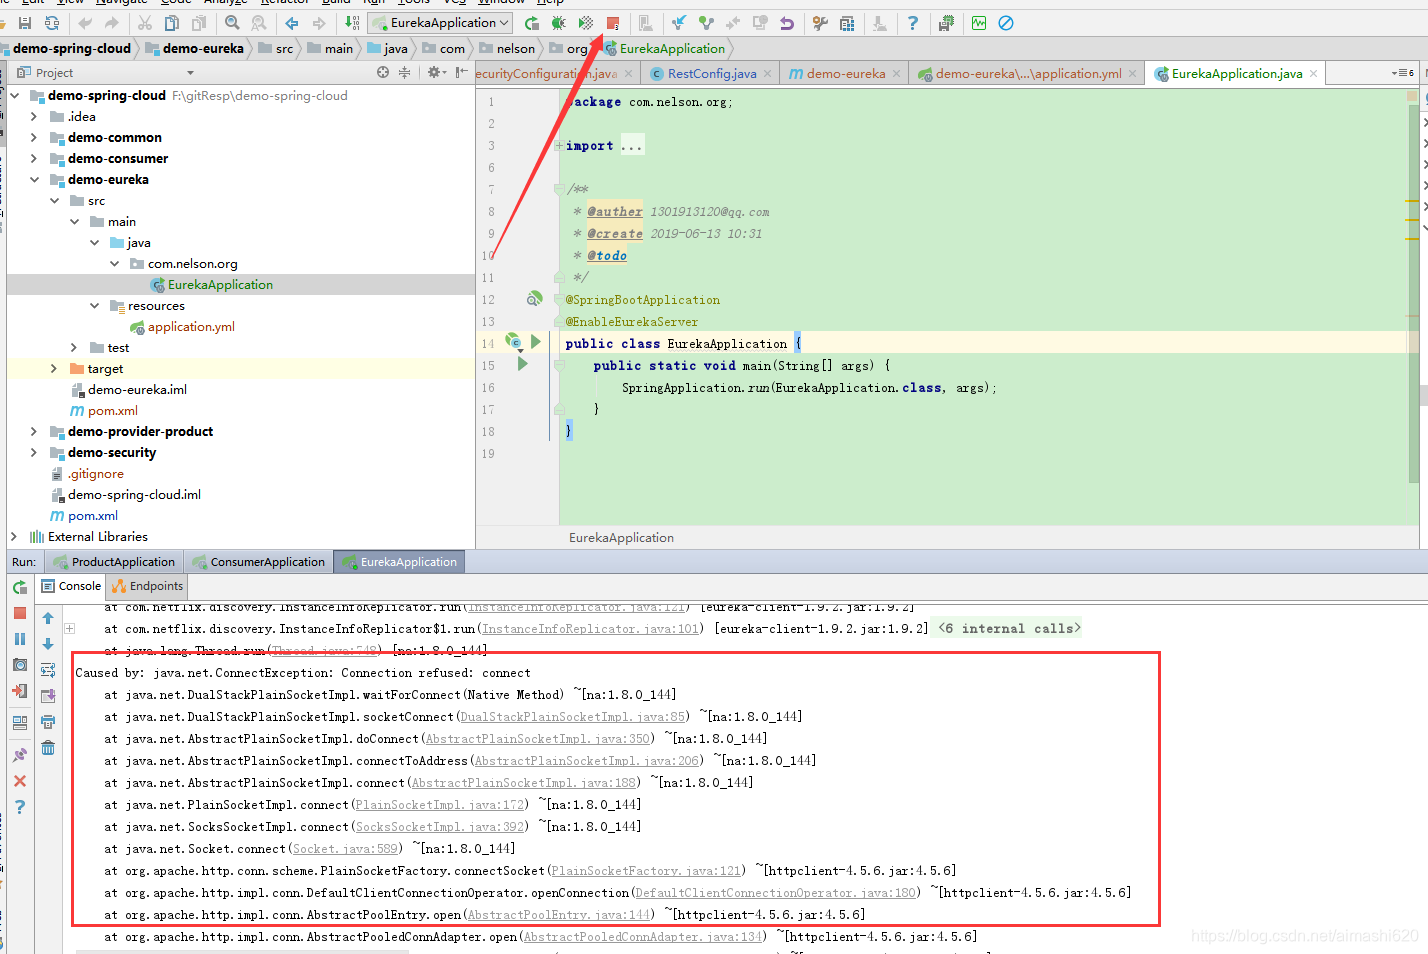Open Settings with the wrench icon

(820, 23)
